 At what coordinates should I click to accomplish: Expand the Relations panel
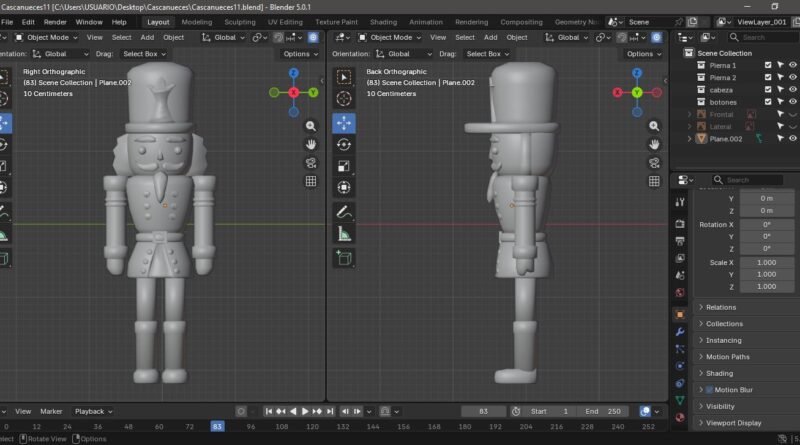(720, 307)
